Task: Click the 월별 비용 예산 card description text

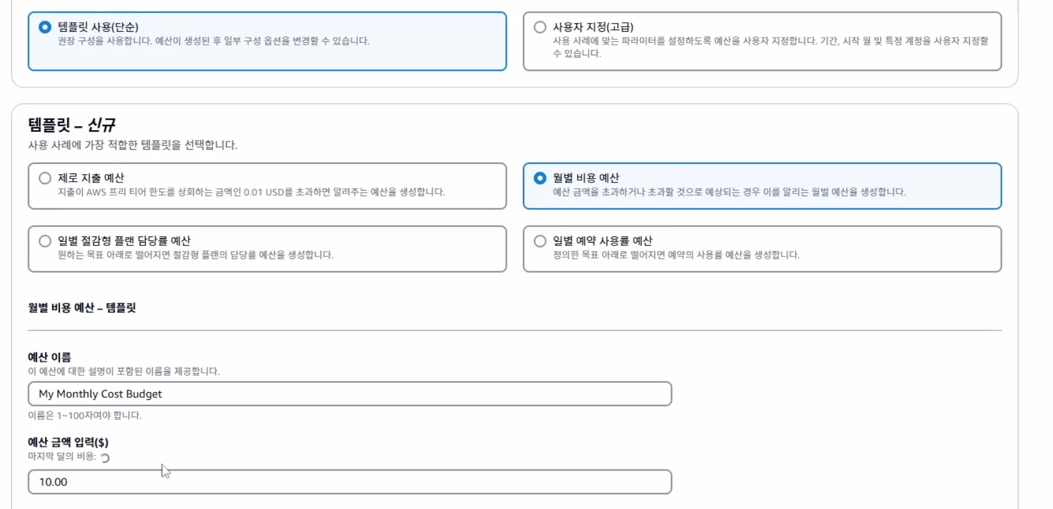Action: 729,192
